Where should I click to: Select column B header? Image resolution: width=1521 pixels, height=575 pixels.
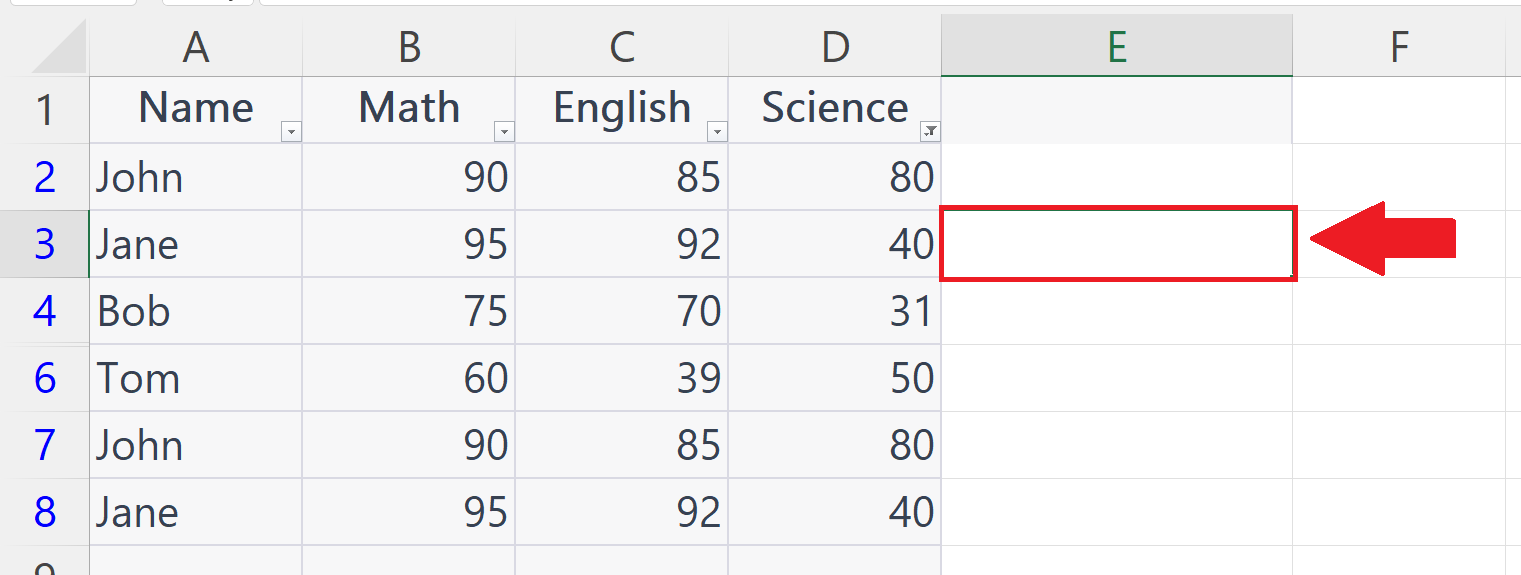409,47
